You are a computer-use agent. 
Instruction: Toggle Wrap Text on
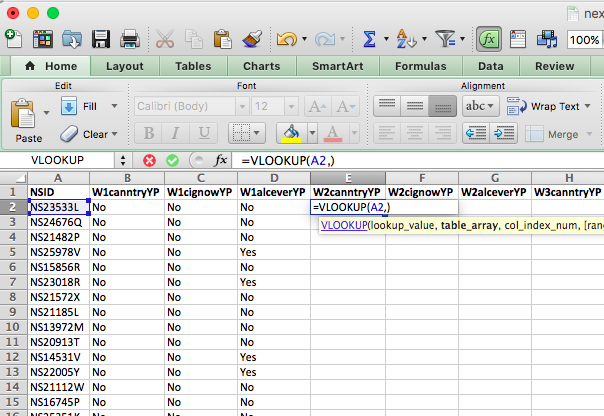546,106
